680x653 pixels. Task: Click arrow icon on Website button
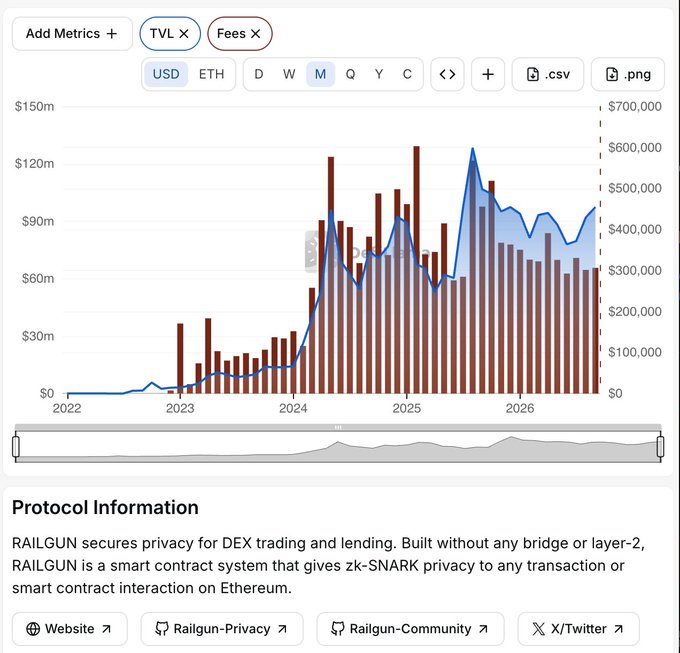(106, 629)
